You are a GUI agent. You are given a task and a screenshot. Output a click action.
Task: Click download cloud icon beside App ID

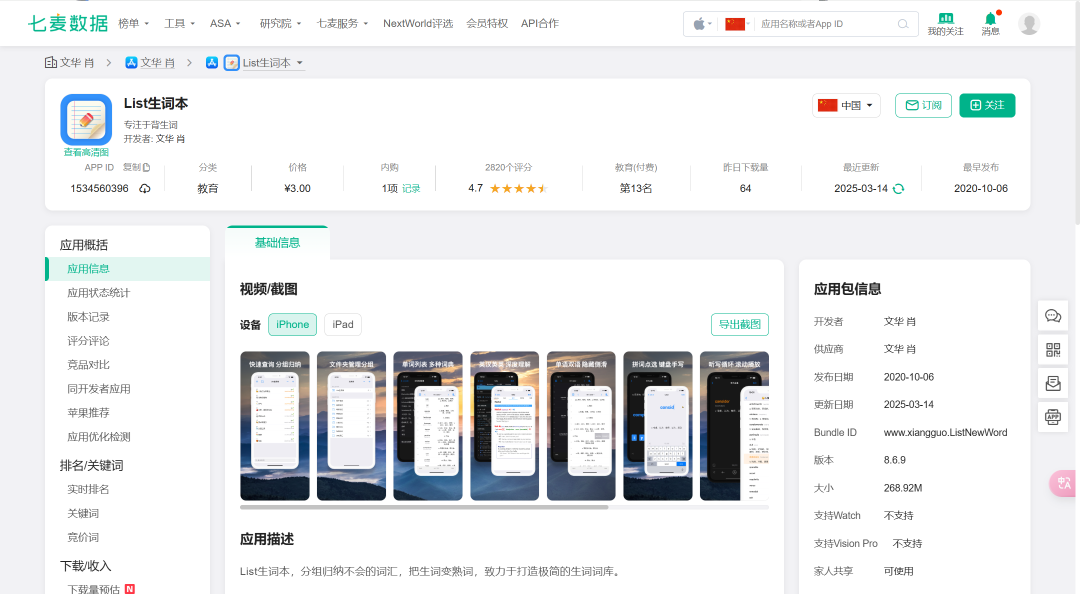145,189
